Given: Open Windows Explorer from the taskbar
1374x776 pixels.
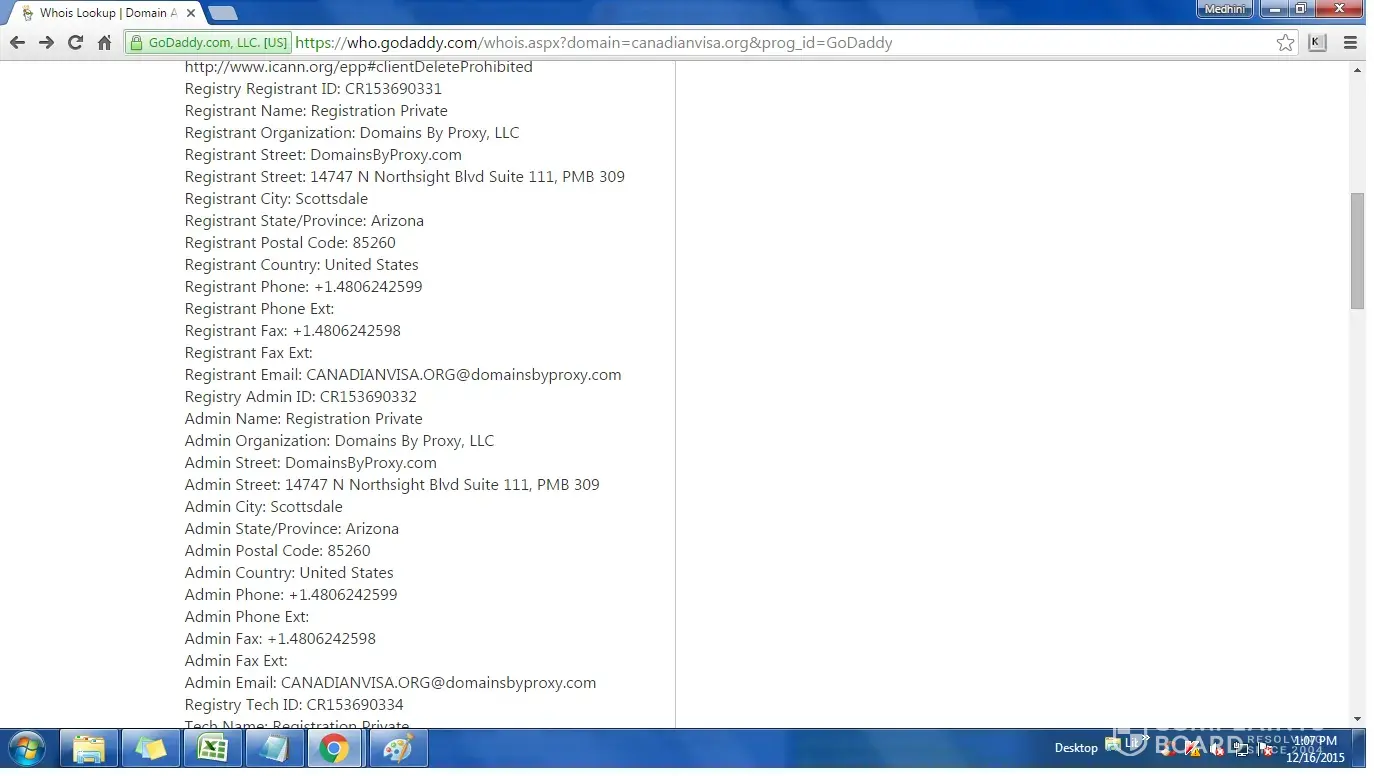Looking at the screenshot, I should pyautogui.click(x=89, y=748).
